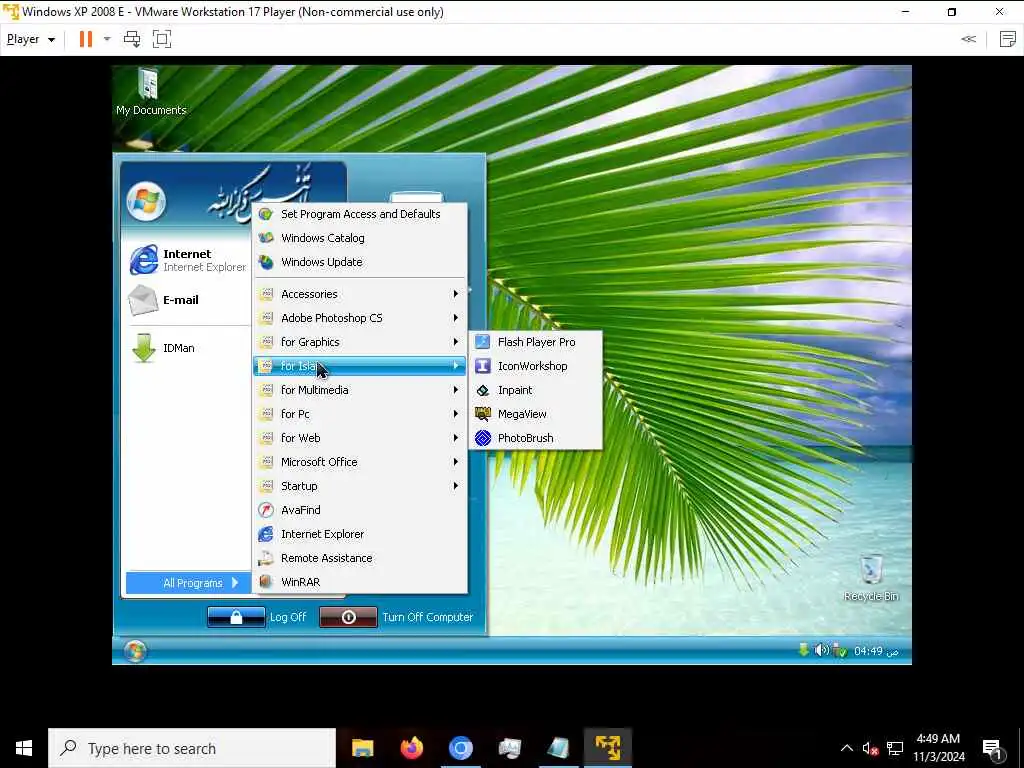The height and width of the screenshot is (768, 1024).
Task: Click VMware Player icon on host taskbar
Action: tap(607, 748)
